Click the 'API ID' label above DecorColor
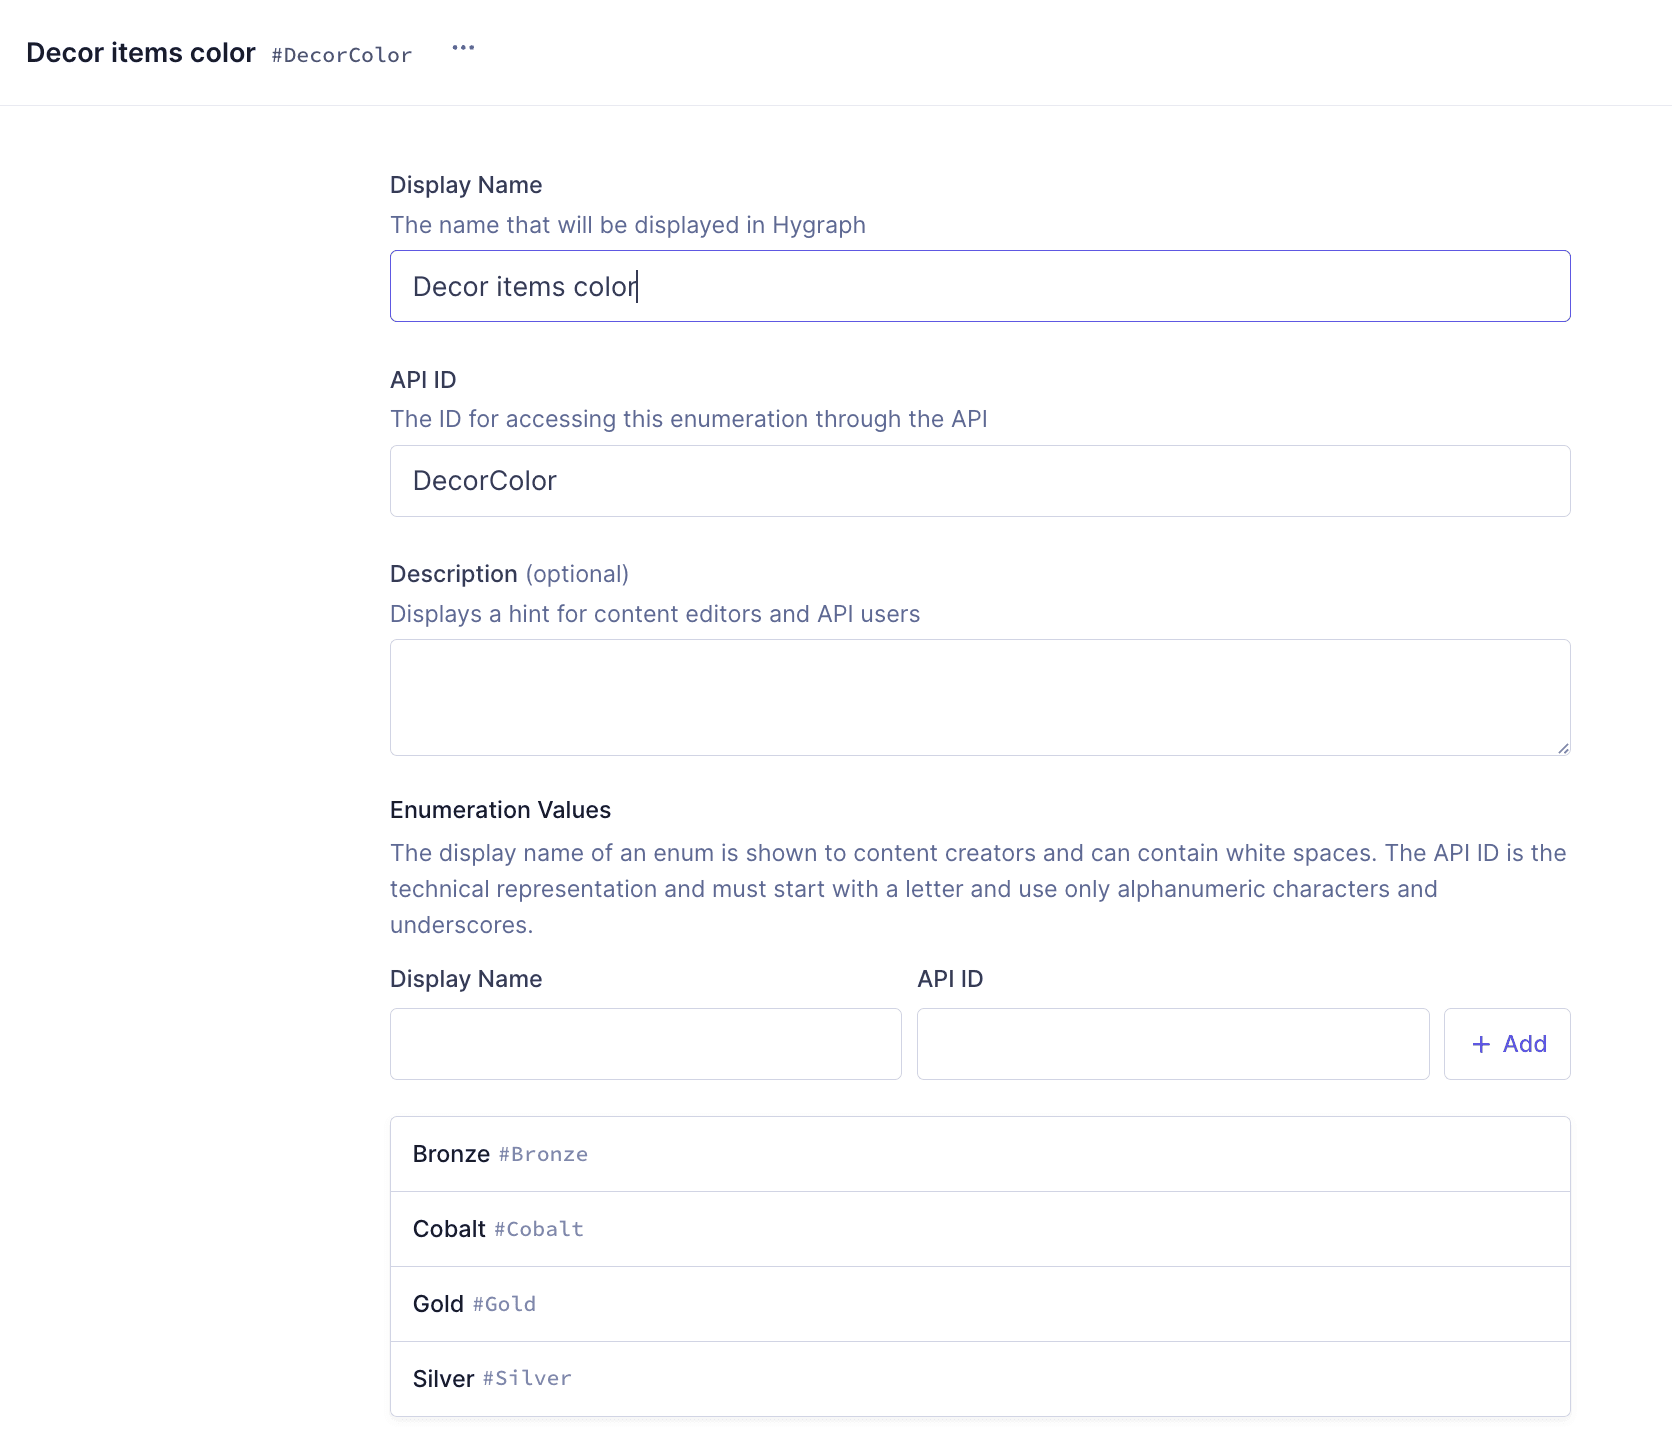1672x1436 pixels. coord(423,380)
